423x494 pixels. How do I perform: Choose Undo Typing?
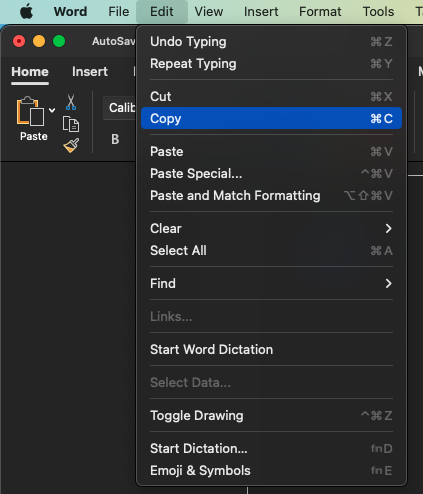point(271,42)
